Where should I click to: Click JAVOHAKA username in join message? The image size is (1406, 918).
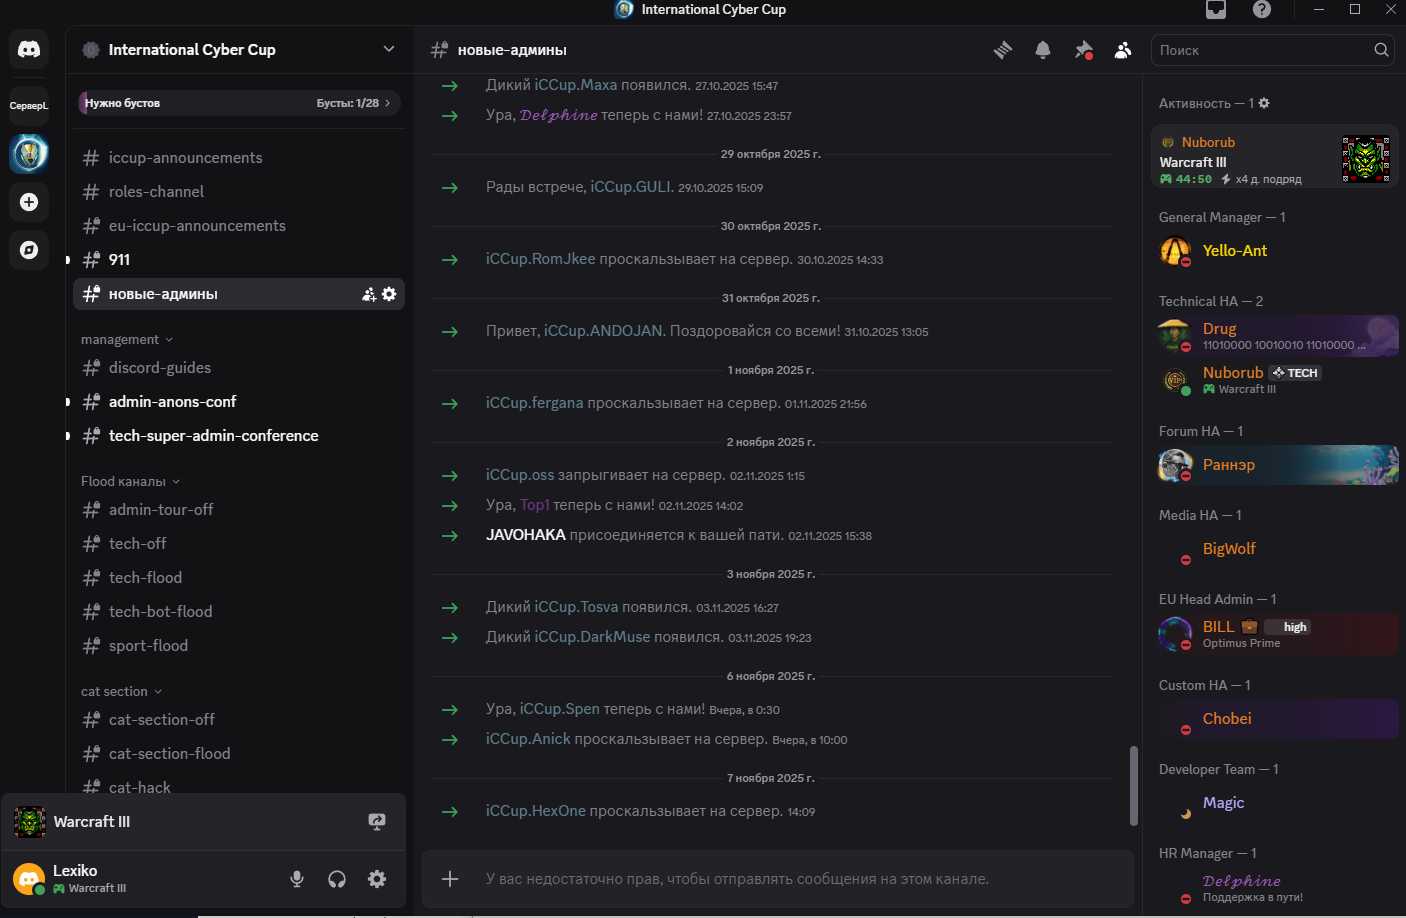point(526,535)
